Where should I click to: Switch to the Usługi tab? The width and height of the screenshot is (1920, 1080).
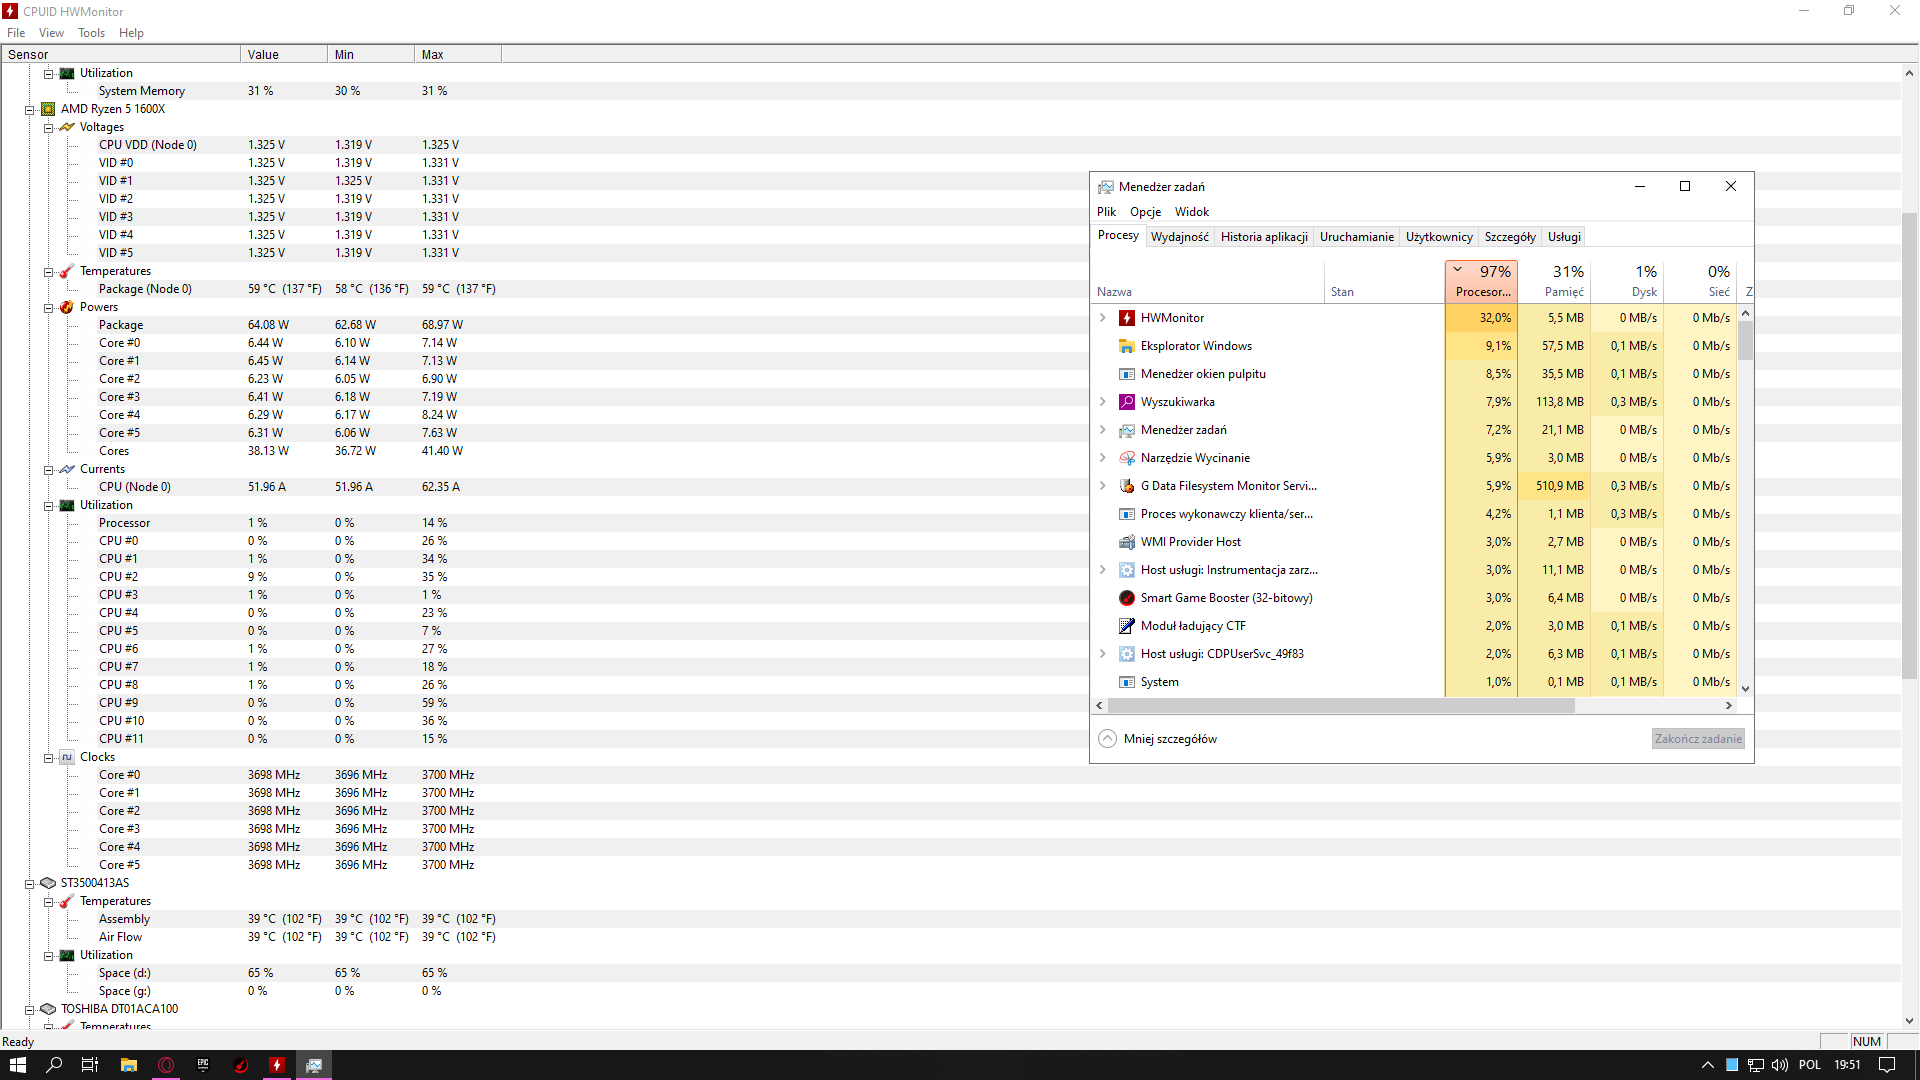point(1564,237)
